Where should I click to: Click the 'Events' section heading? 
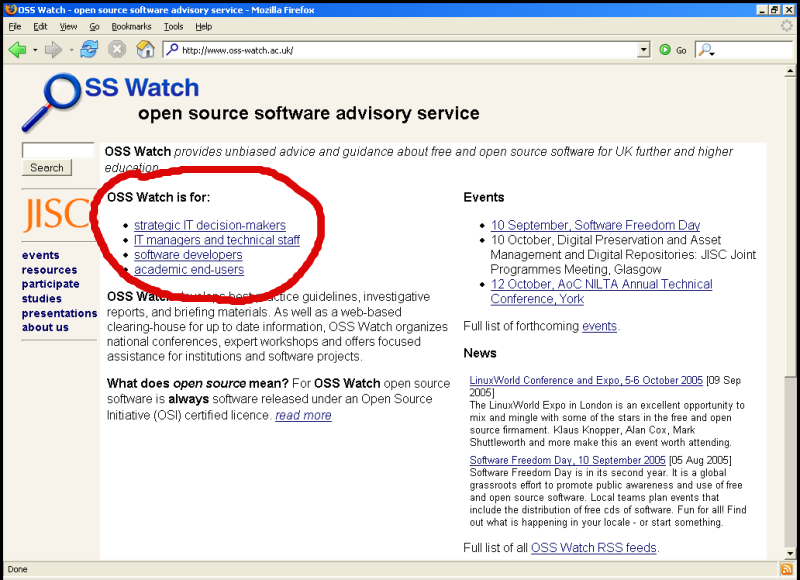(x=484, y=197)
